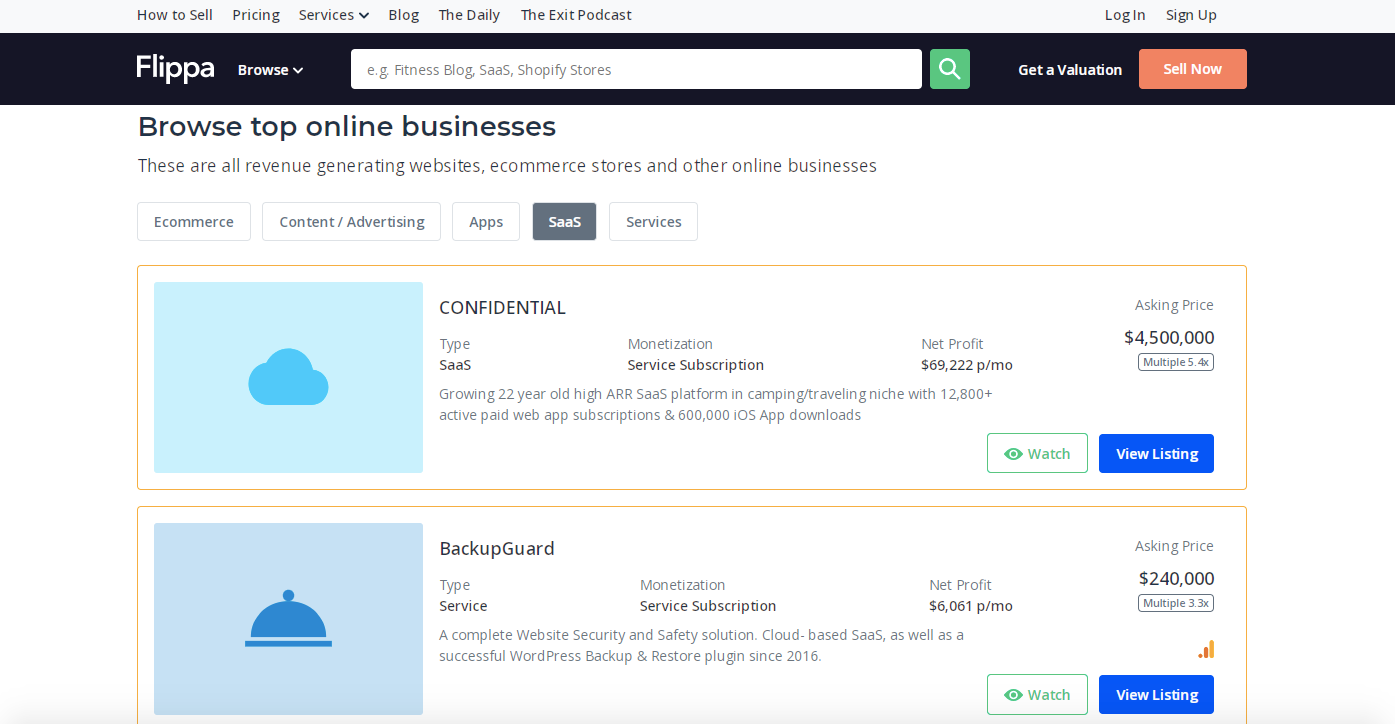Click Sign Up
Viewport: 1395px width, 724px height.
[1191, 15]
